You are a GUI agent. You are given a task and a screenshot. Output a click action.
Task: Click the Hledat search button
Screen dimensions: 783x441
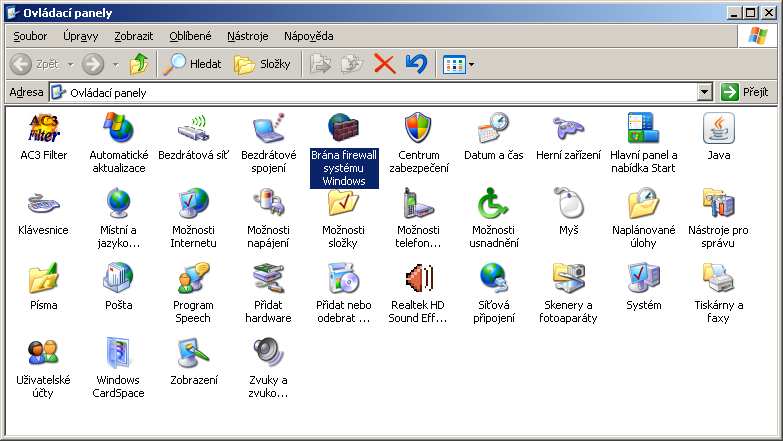193,64
